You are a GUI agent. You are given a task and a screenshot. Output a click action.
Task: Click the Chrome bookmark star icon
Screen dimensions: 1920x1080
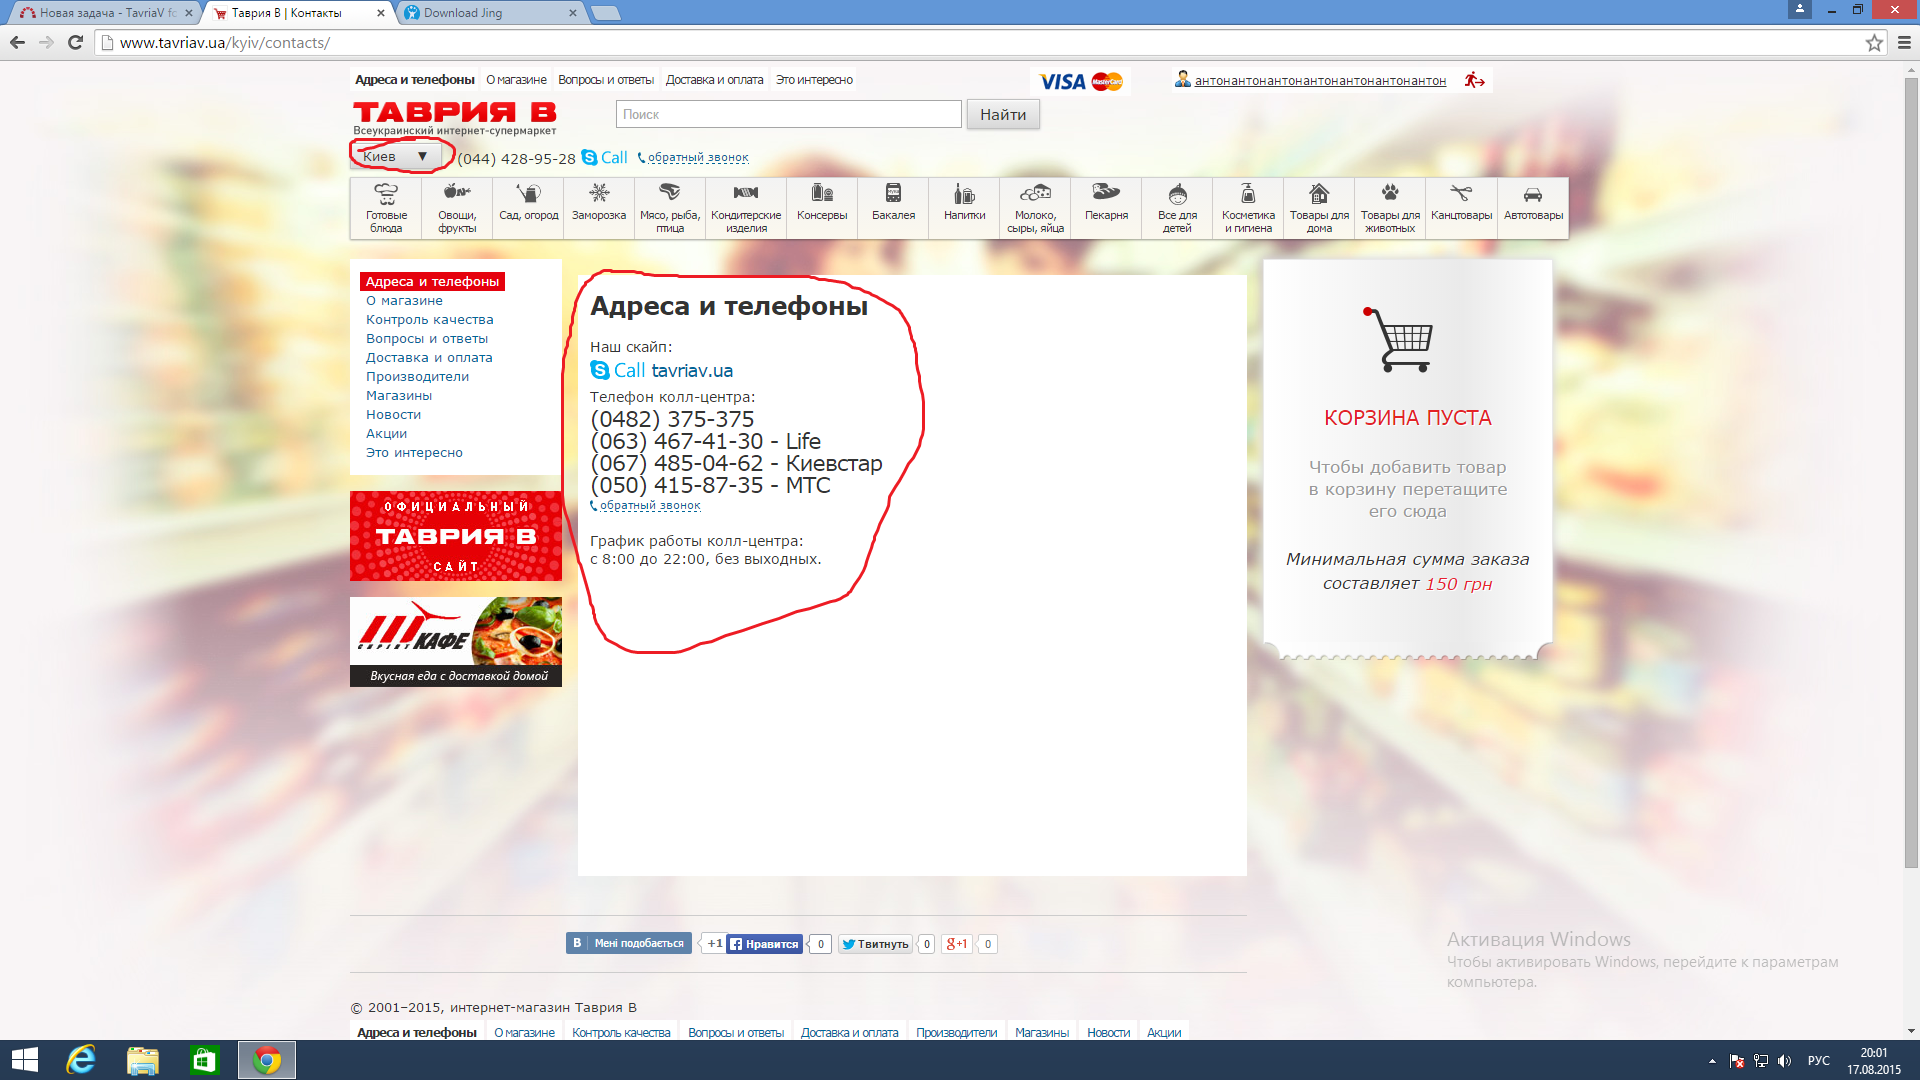pyautogui.click(x=1874, y=43)
